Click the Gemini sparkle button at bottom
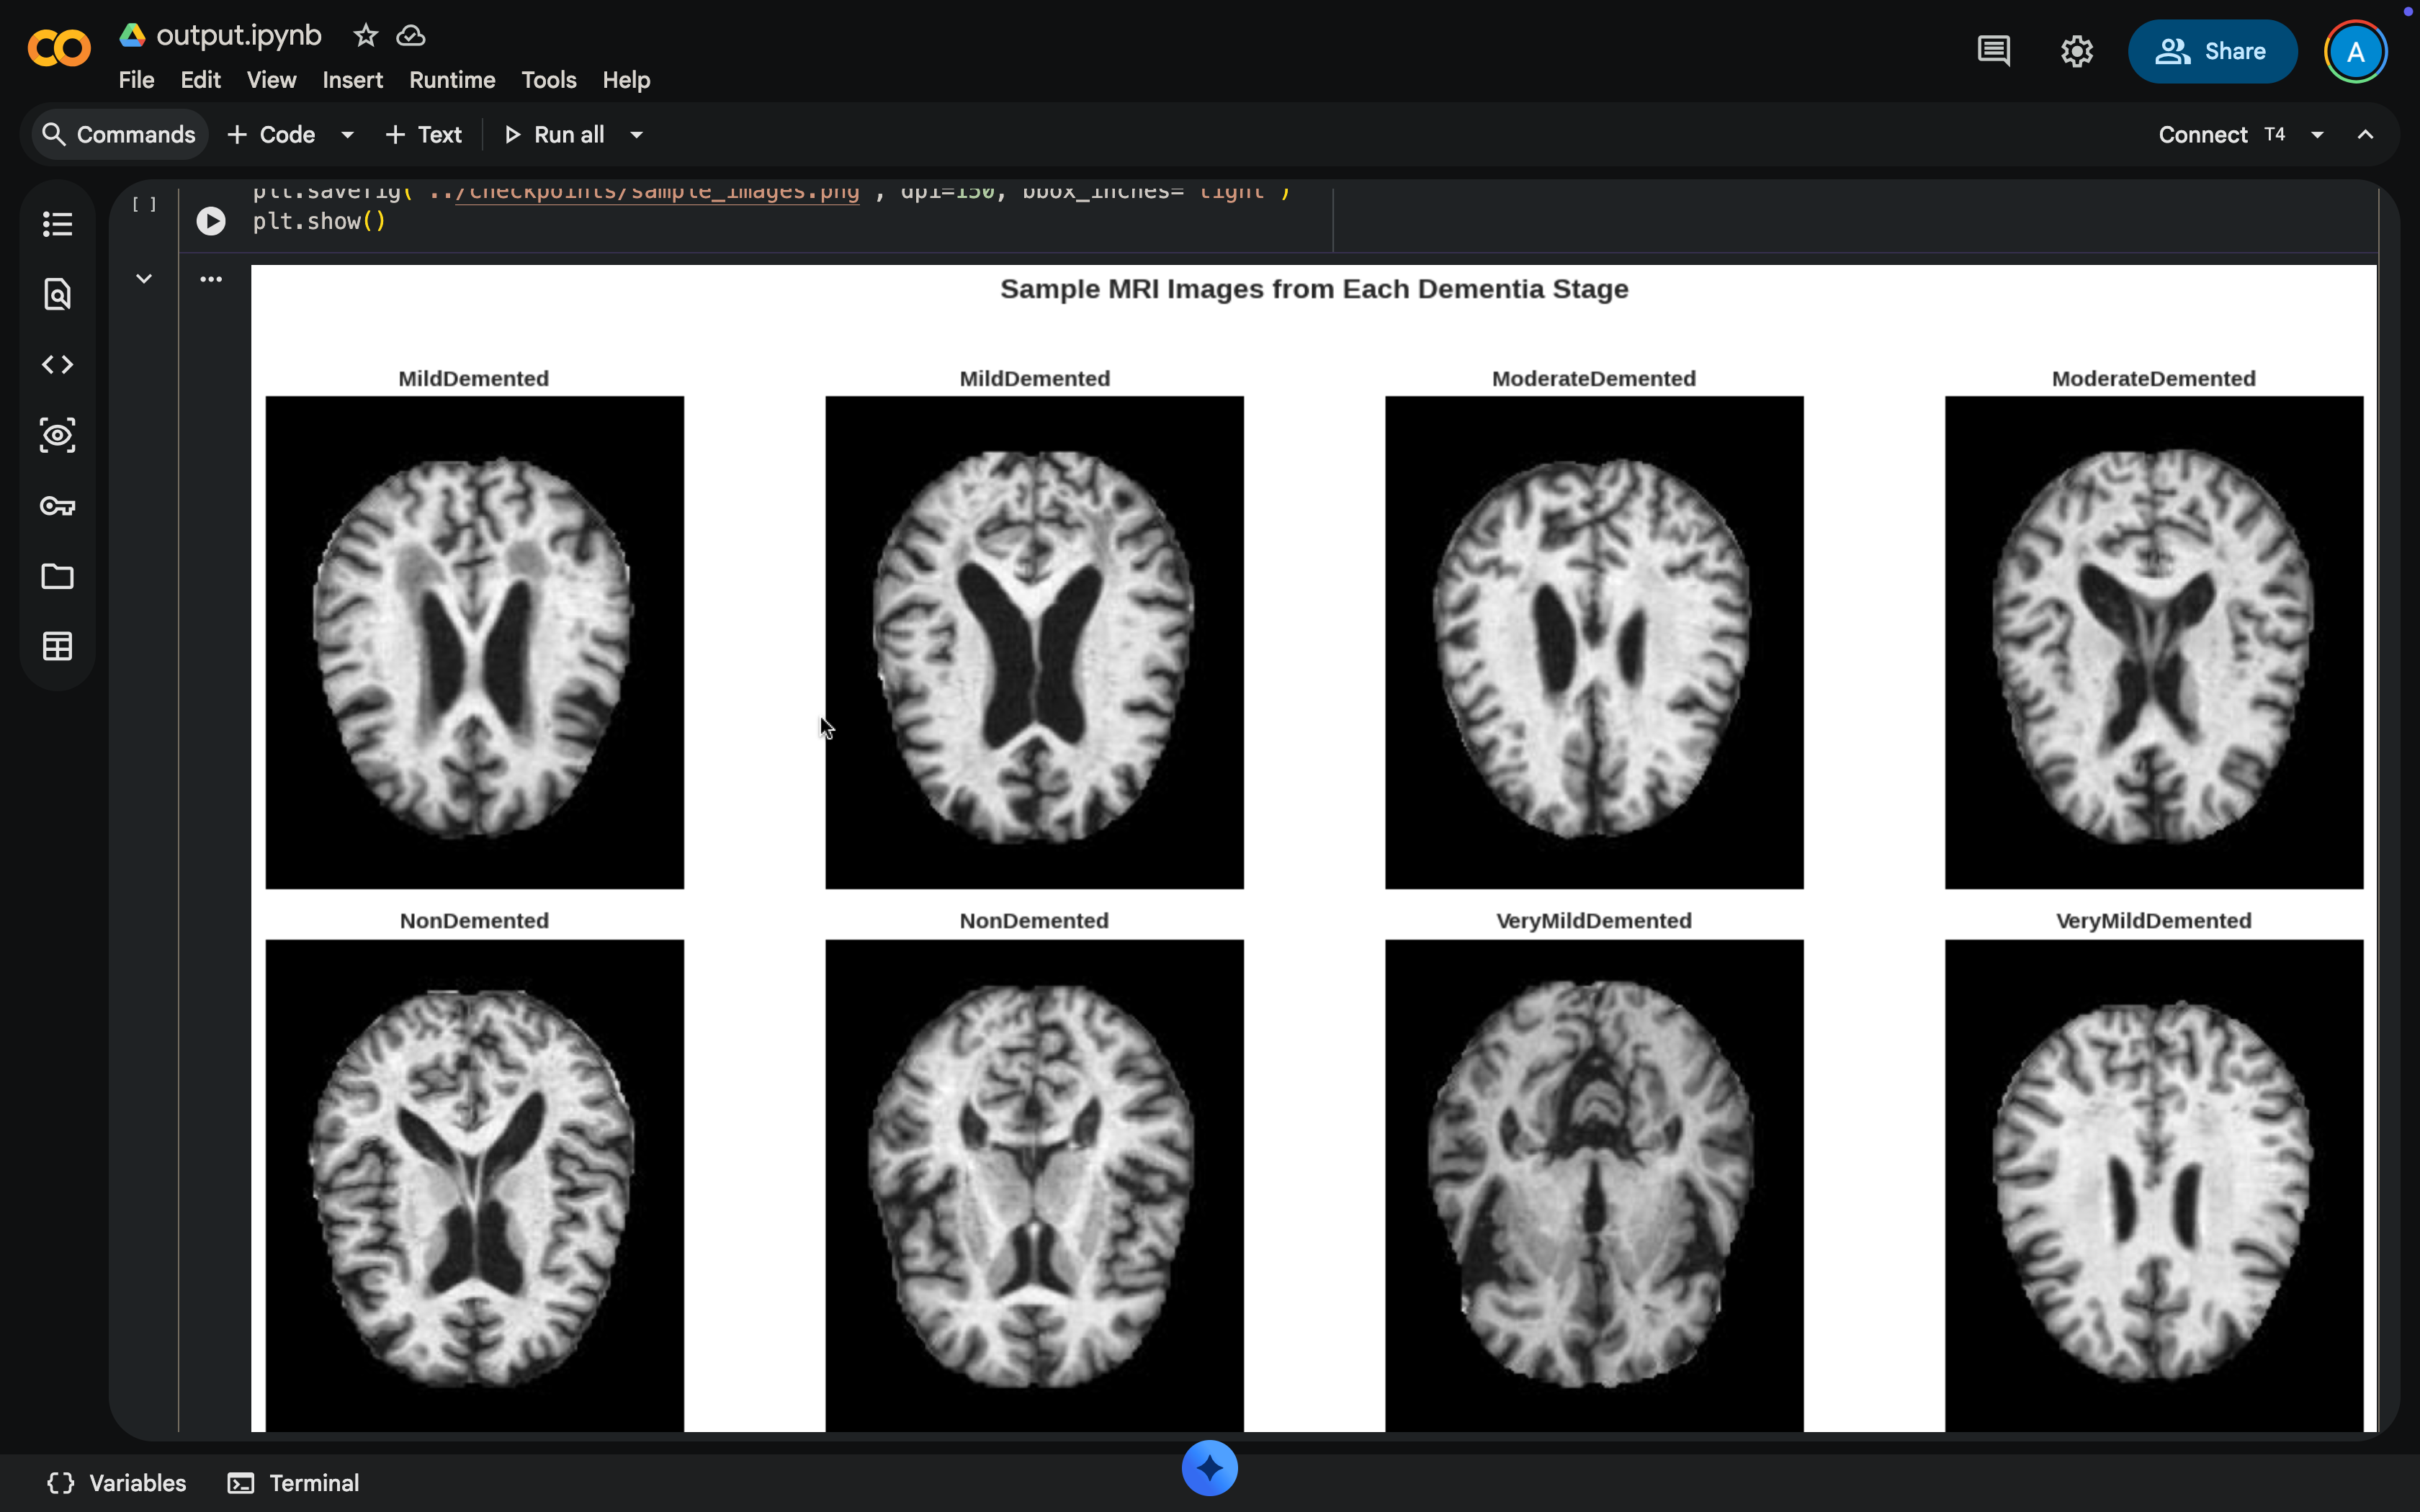 [x=1209, y=1468]
